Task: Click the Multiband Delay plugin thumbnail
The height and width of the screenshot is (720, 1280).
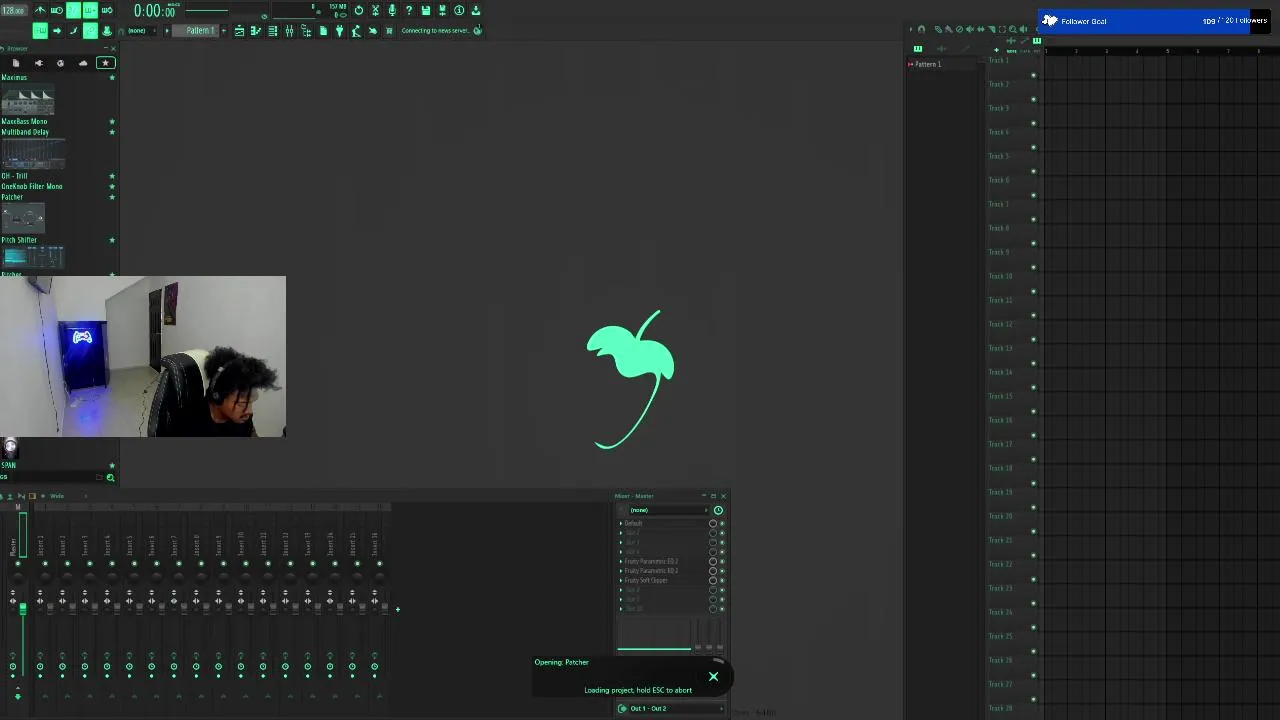Action: click(x=33, y=154)
